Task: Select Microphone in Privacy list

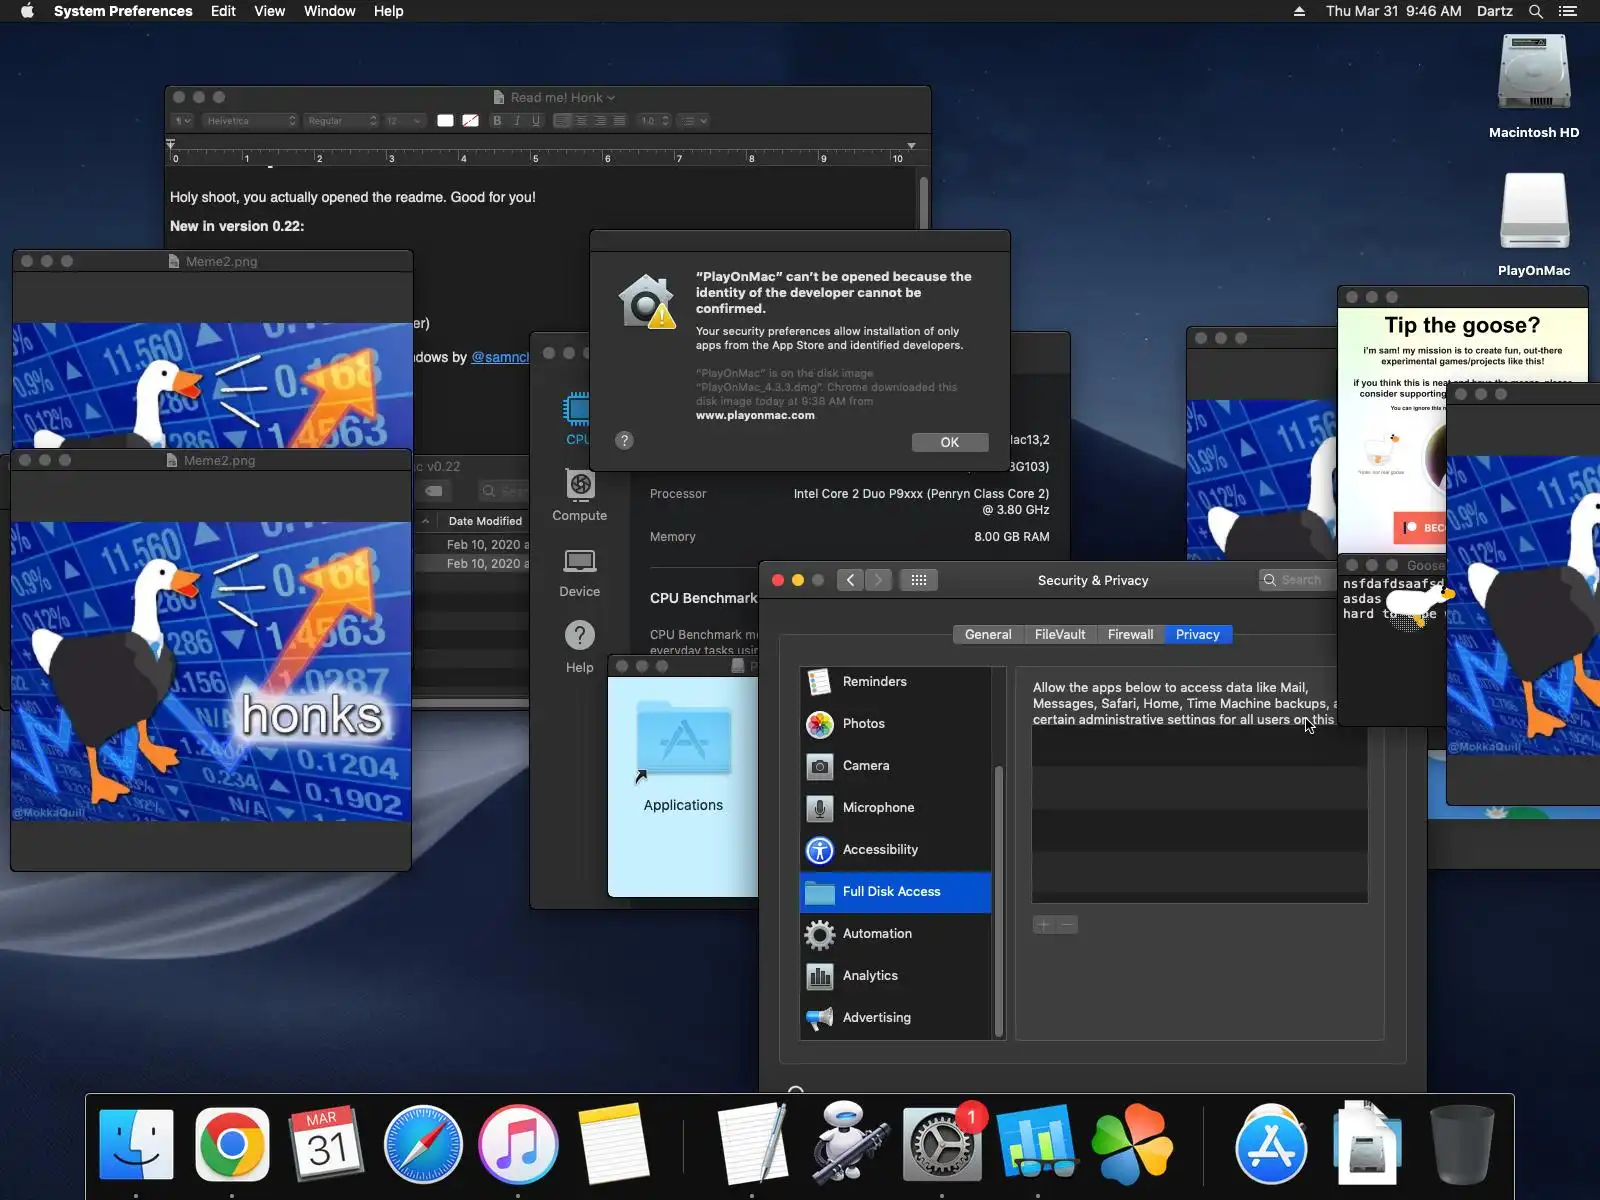Action: coord(896,808)
